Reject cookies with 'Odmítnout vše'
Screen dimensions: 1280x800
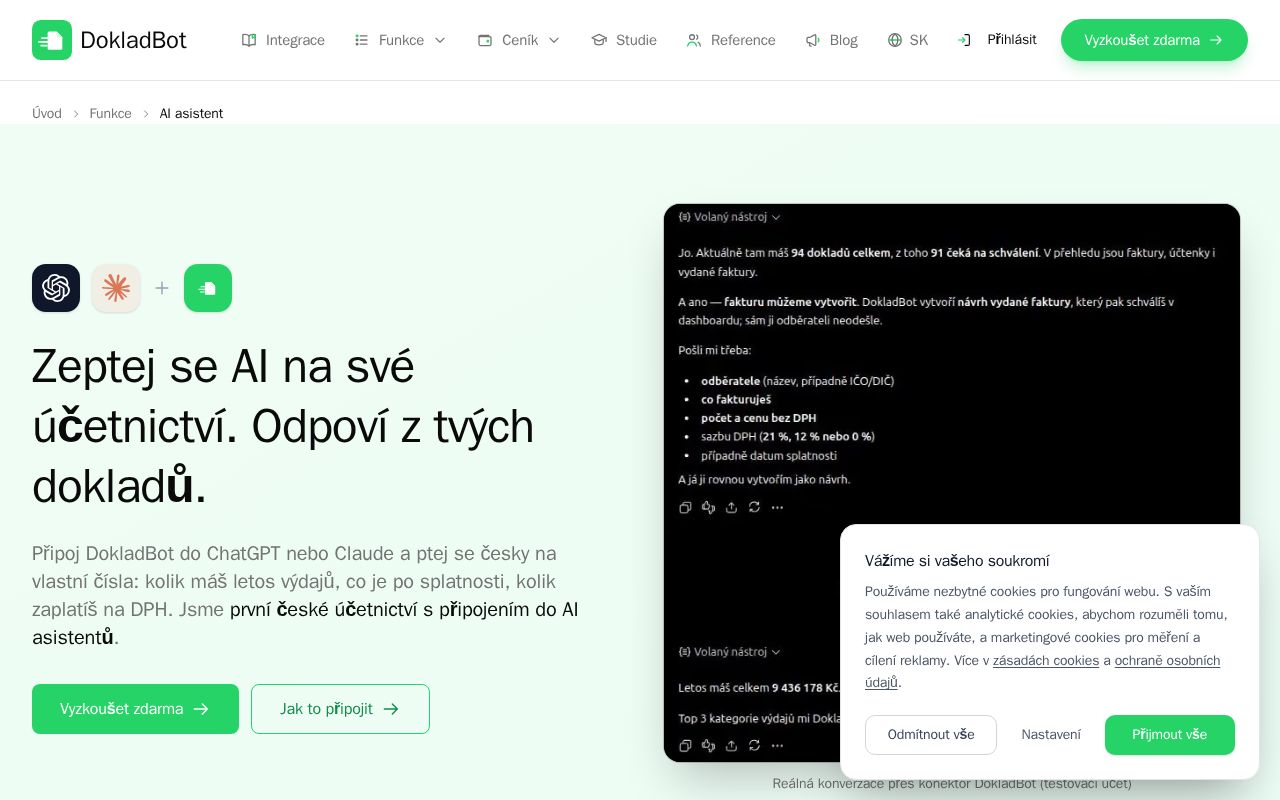point(931,735)
